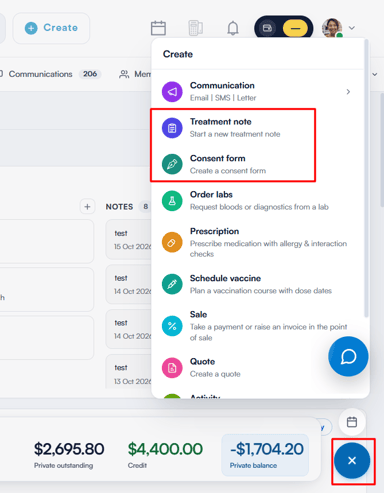This screenshot has height=493, width=384.
Task: Click the Treatment note clipboard icon
Action: 172,128
